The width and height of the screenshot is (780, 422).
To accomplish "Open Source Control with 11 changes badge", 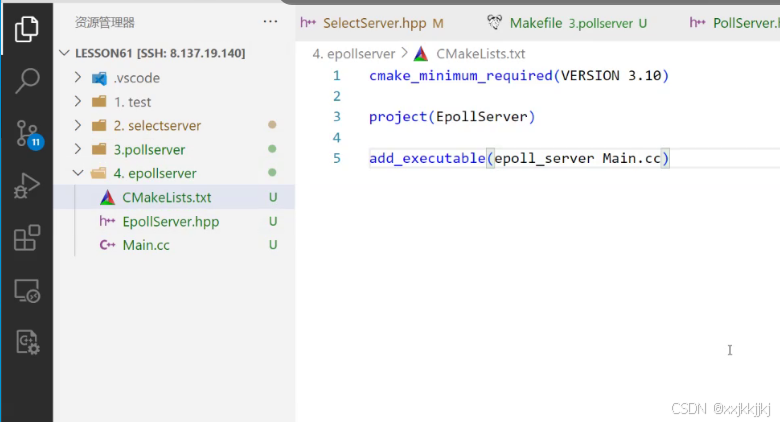I will pos(28,134).
